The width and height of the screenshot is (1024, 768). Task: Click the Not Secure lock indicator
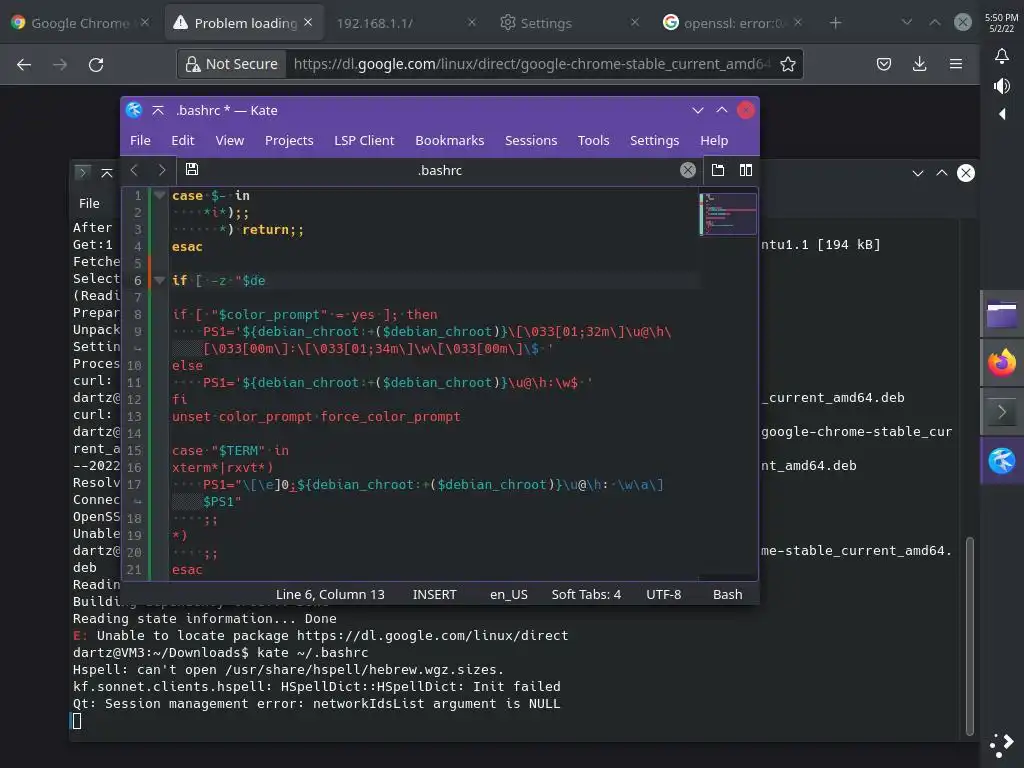232,64
